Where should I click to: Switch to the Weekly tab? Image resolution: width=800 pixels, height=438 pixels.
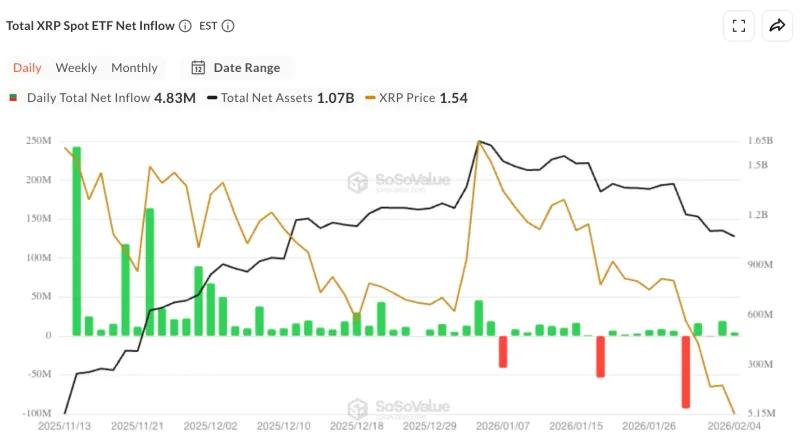[76, 68]
